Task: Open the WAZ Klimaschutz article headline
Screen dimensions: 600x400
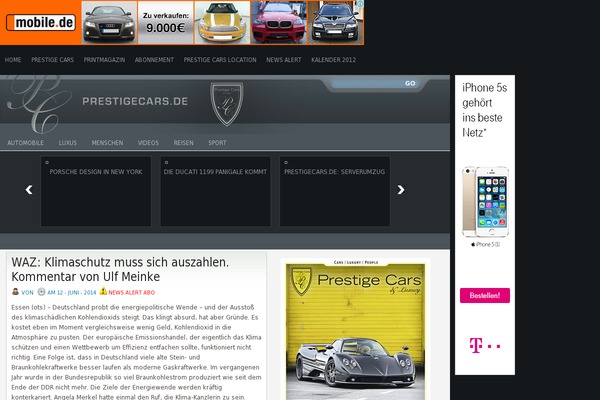Action: coord(120,269)
